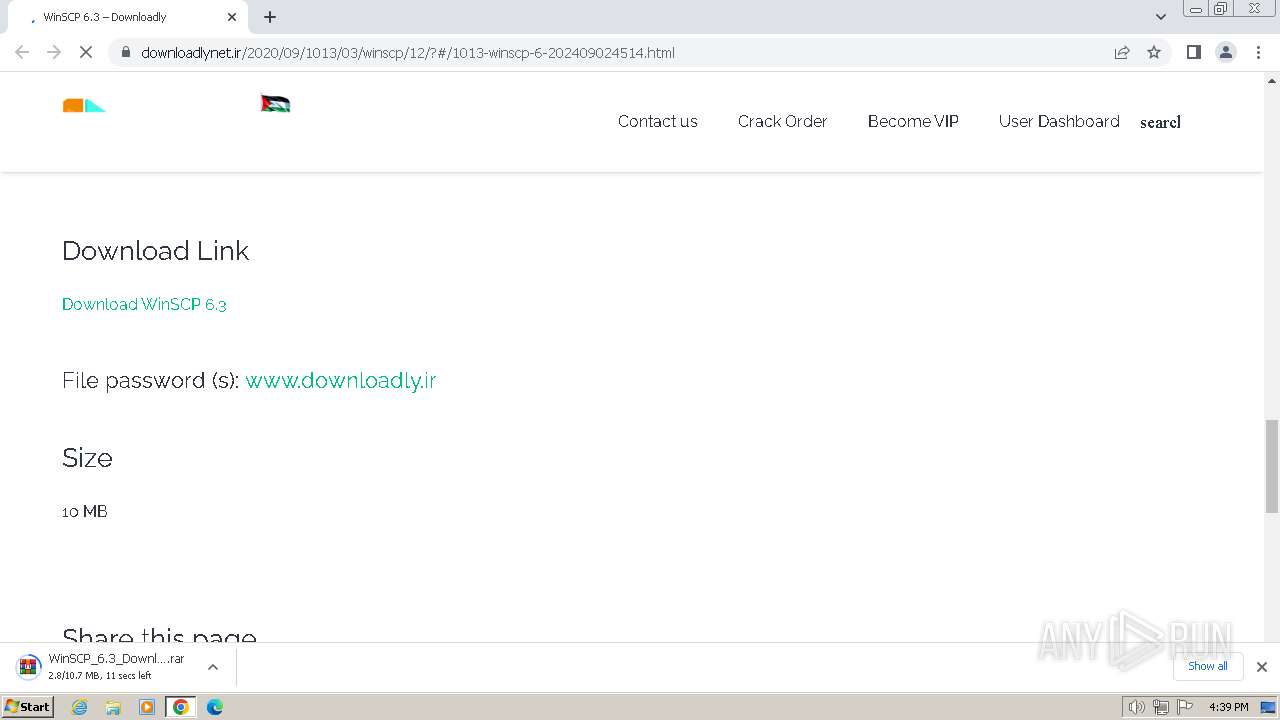Open Microsoft Edge from taskbar

click(215, 707)
